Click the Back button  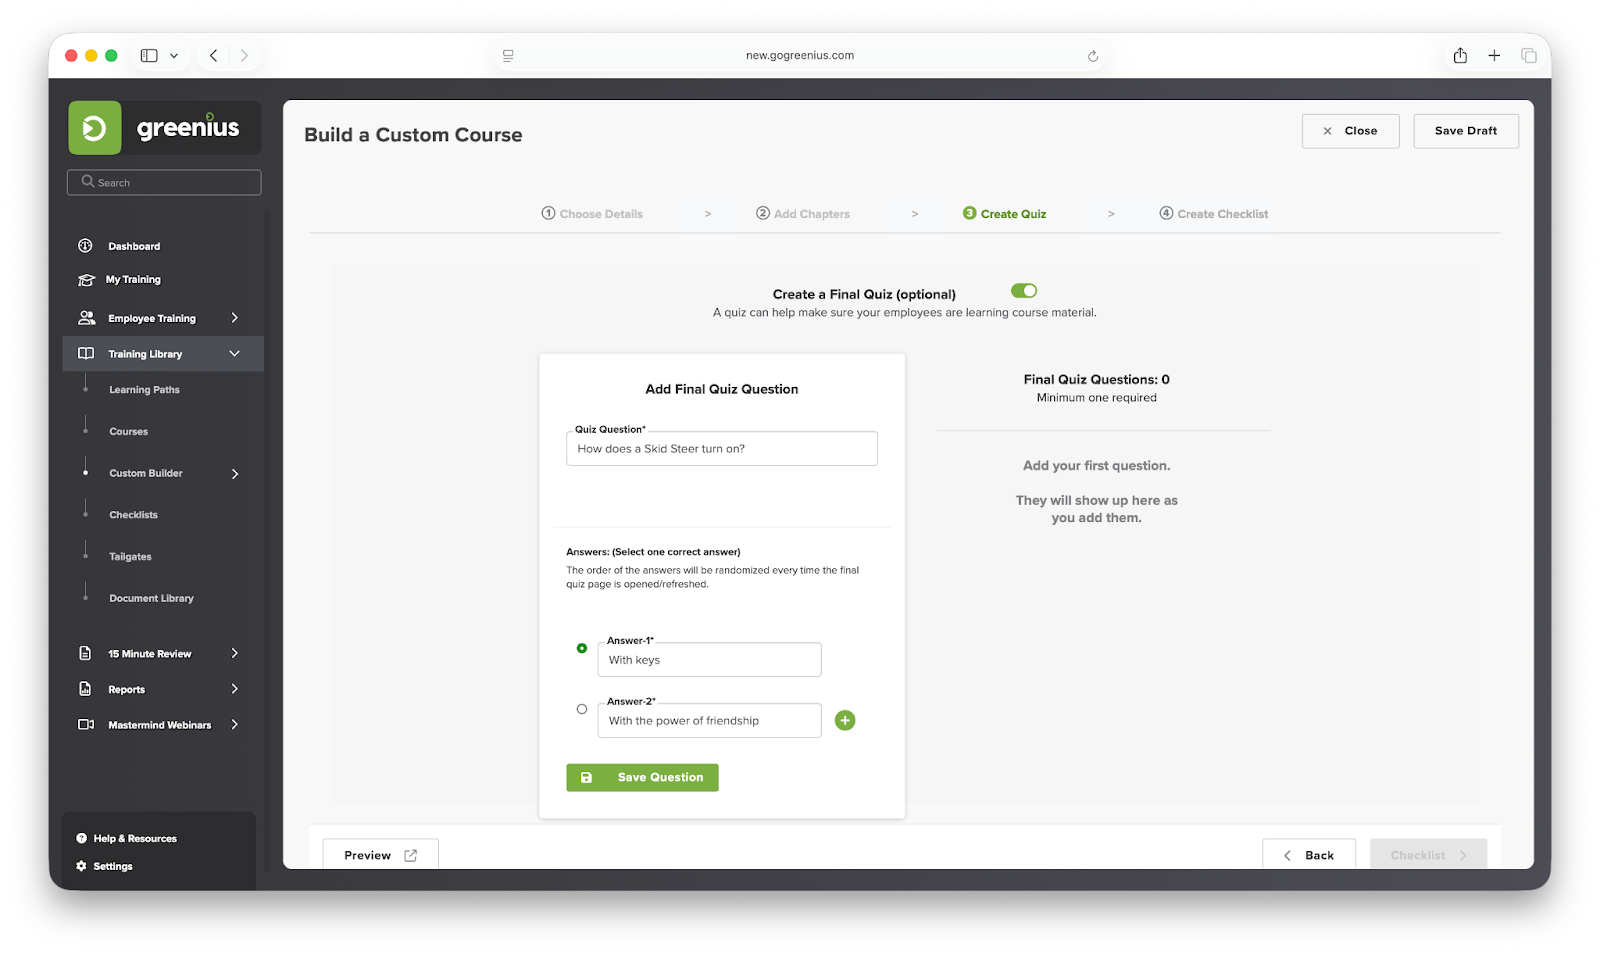(1309, 855)
